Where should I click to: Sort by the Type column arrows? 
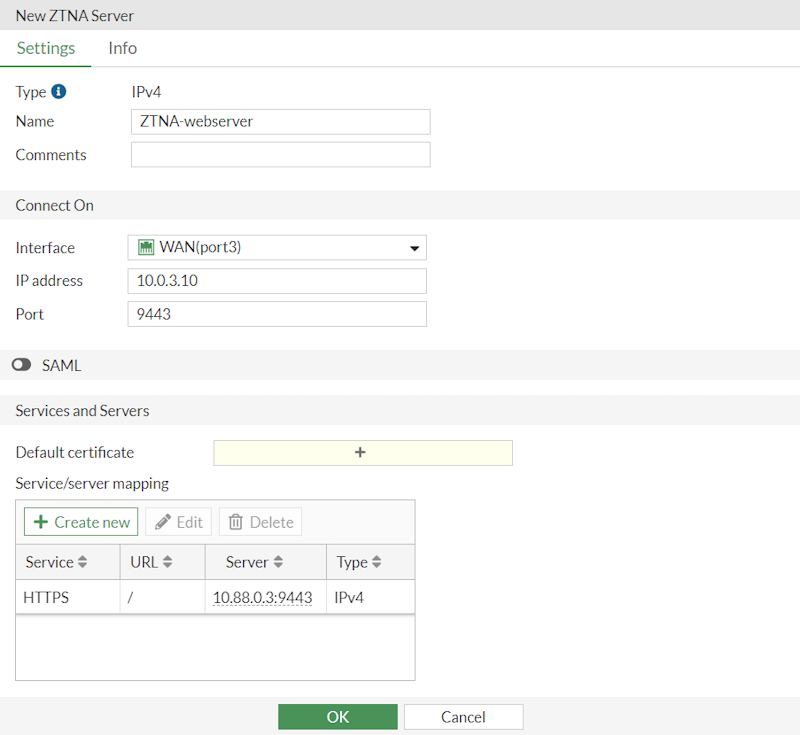(x=377, y=563)
